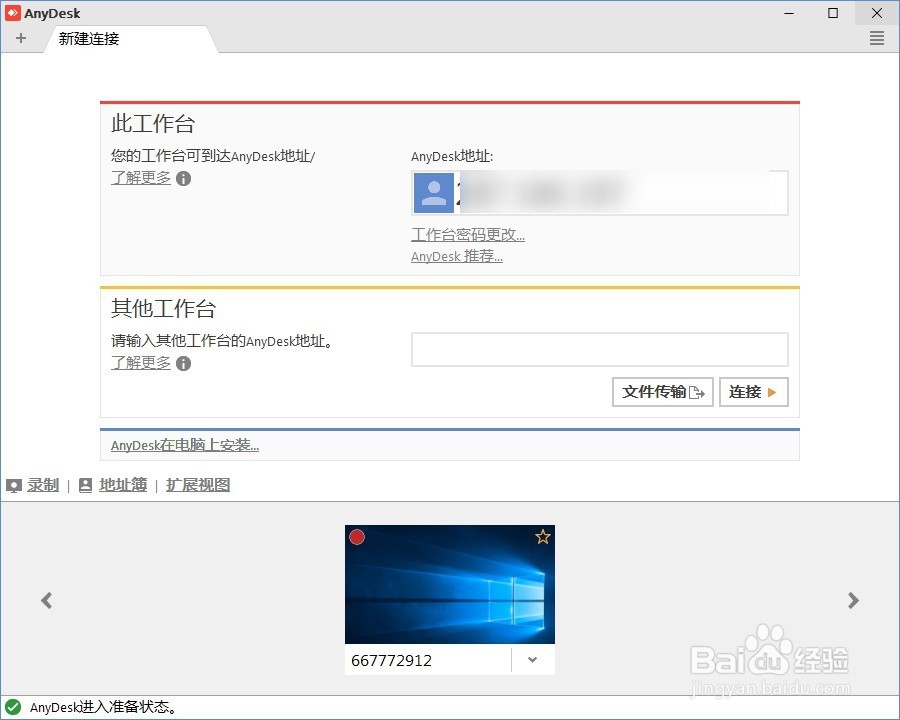Open a new tab with plus icon
Image resolution: width=900 pixels, height=720 pixels.
pos(21,38)
